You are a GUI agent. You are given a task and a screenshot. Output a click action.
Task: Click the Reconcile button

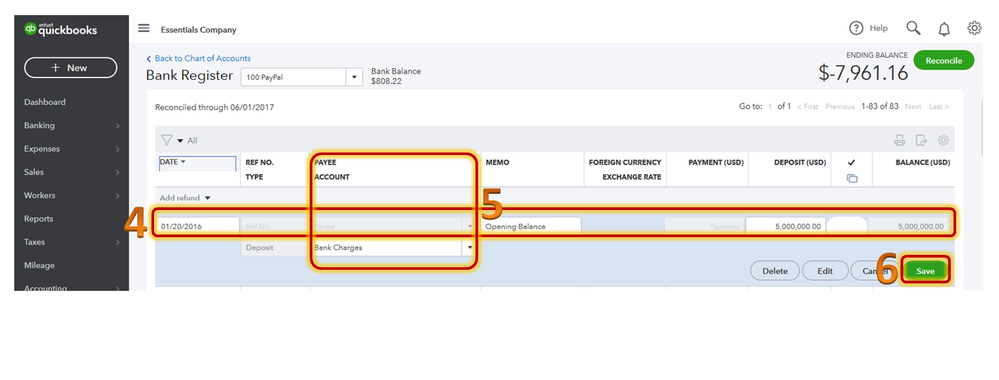(944, 60)
